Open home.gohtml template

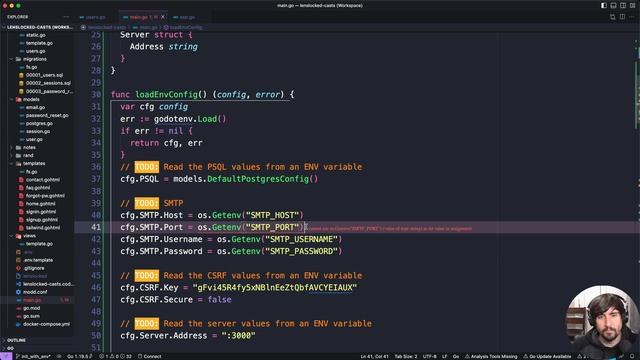coord(40,204)
